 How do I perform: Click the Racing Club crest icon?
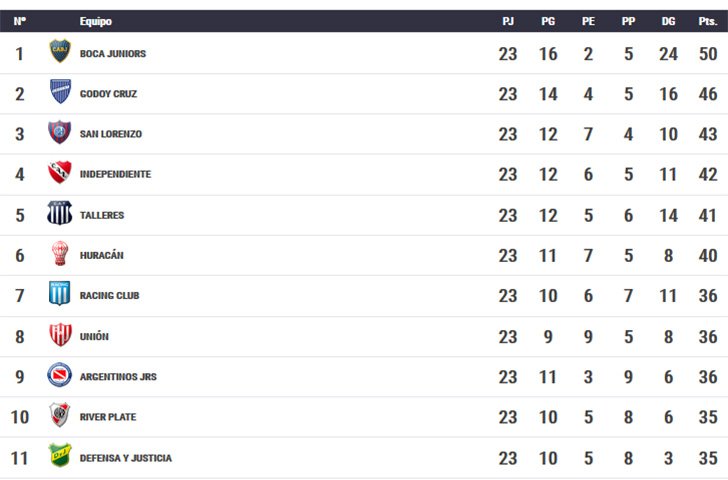click(59, 293)
